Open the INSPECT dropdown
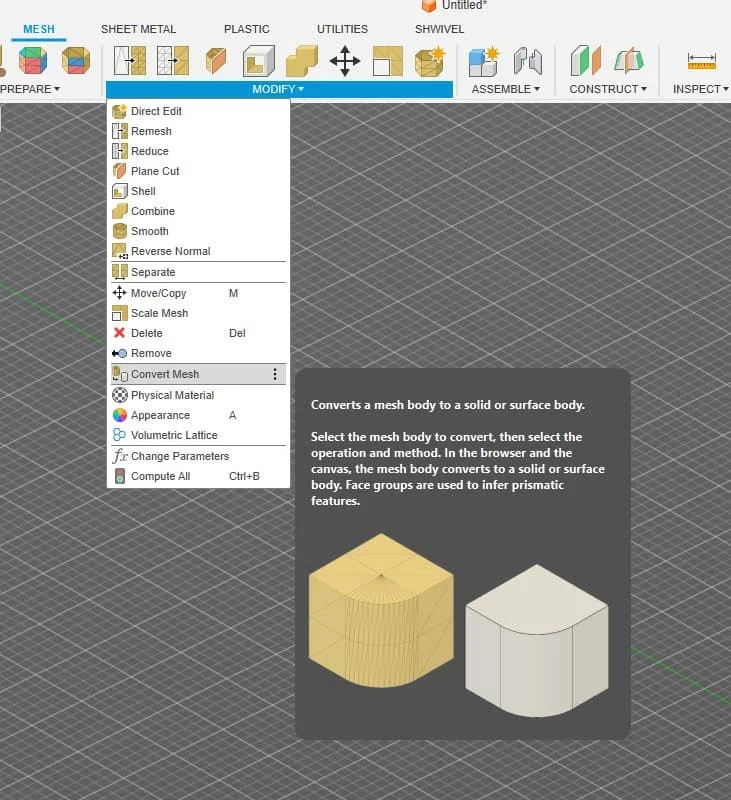 coord(700,89)
